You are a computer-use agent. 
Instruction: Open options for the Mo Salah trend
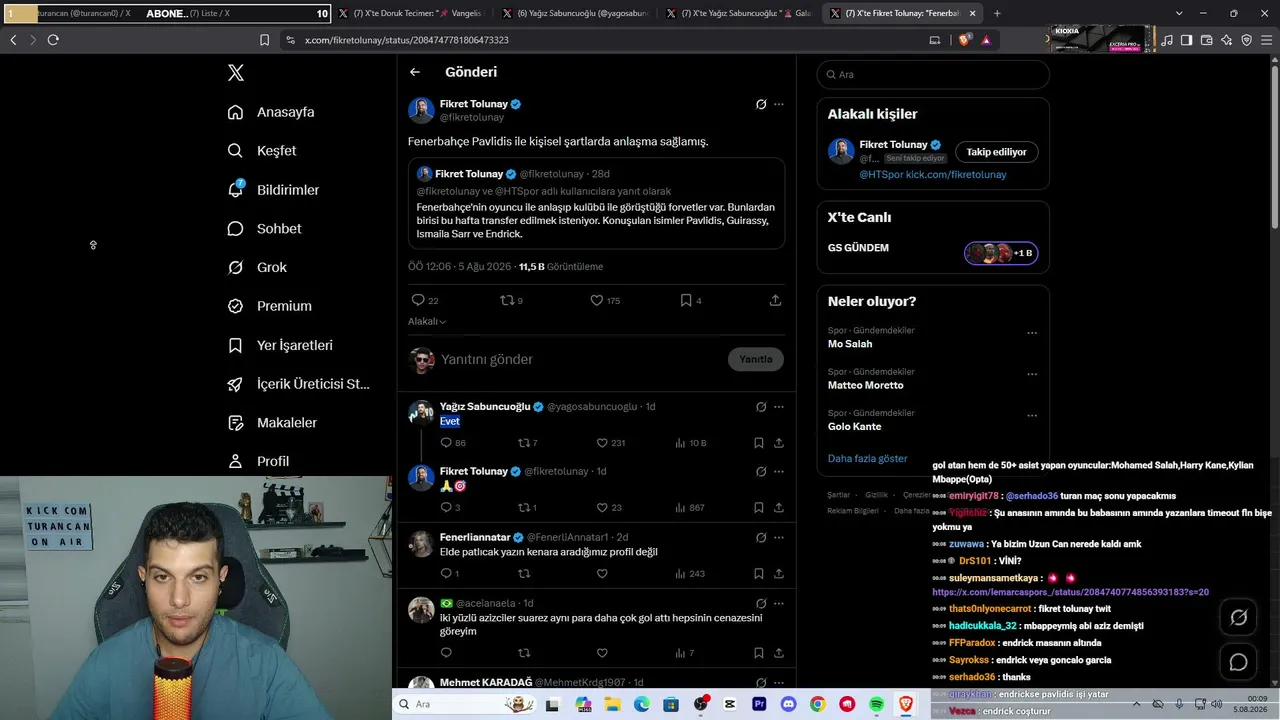[1032, 334]
